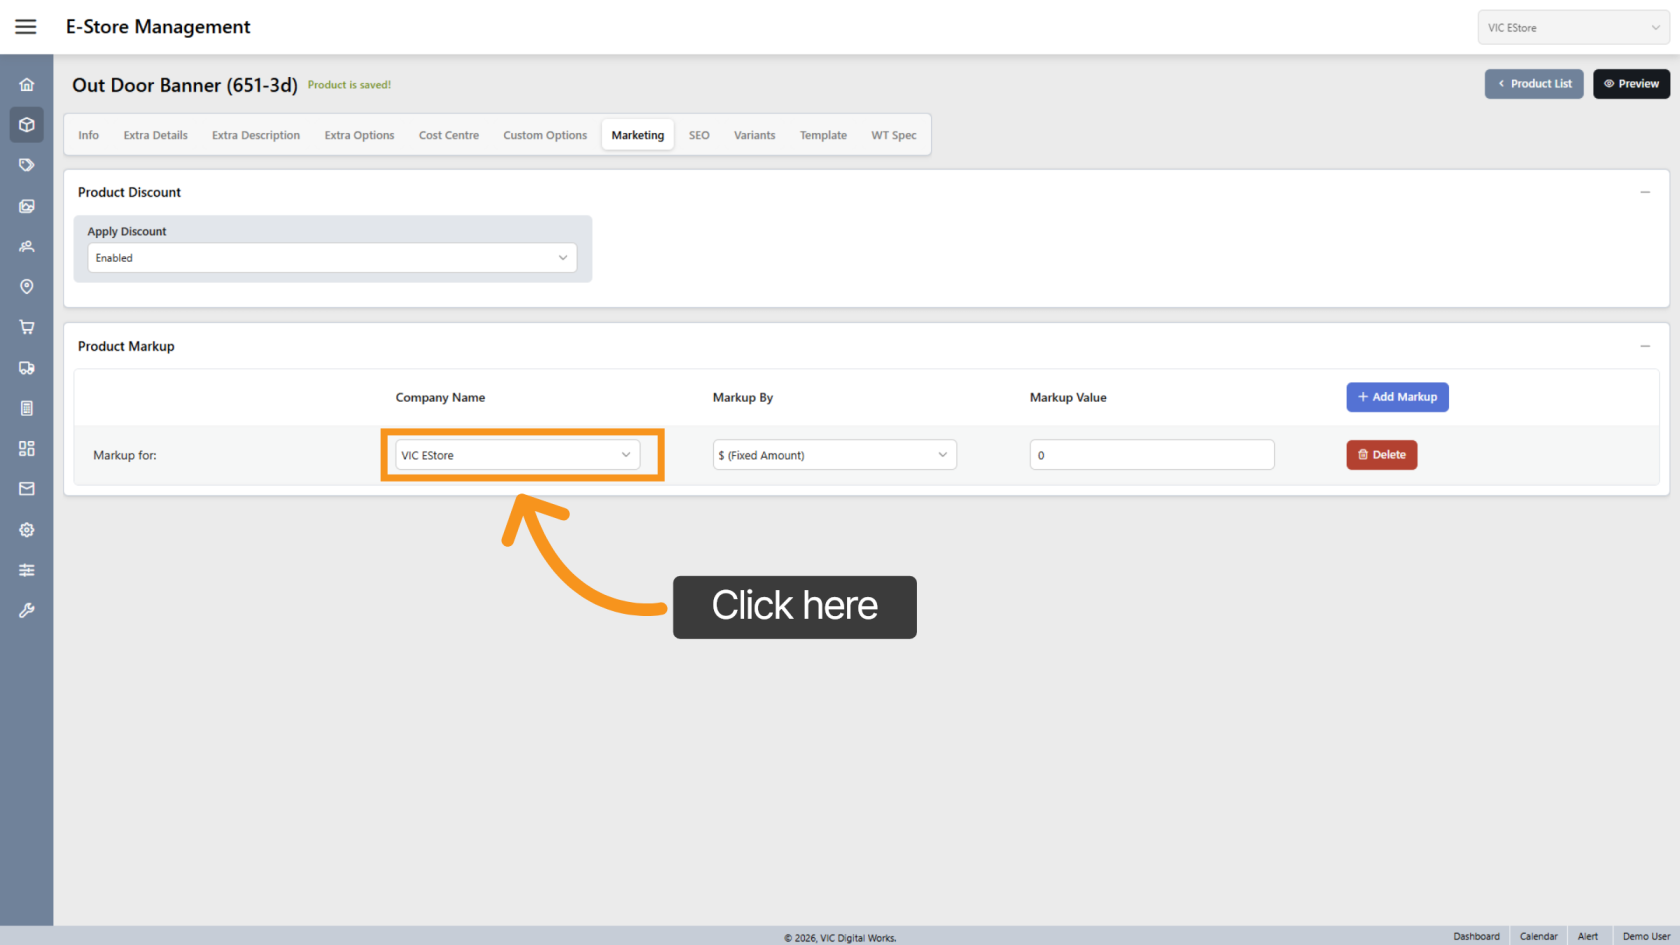The width and height of the screenshot is (1680, 945).
Task: Click the red Delete button
Action: click(1381, 455)
